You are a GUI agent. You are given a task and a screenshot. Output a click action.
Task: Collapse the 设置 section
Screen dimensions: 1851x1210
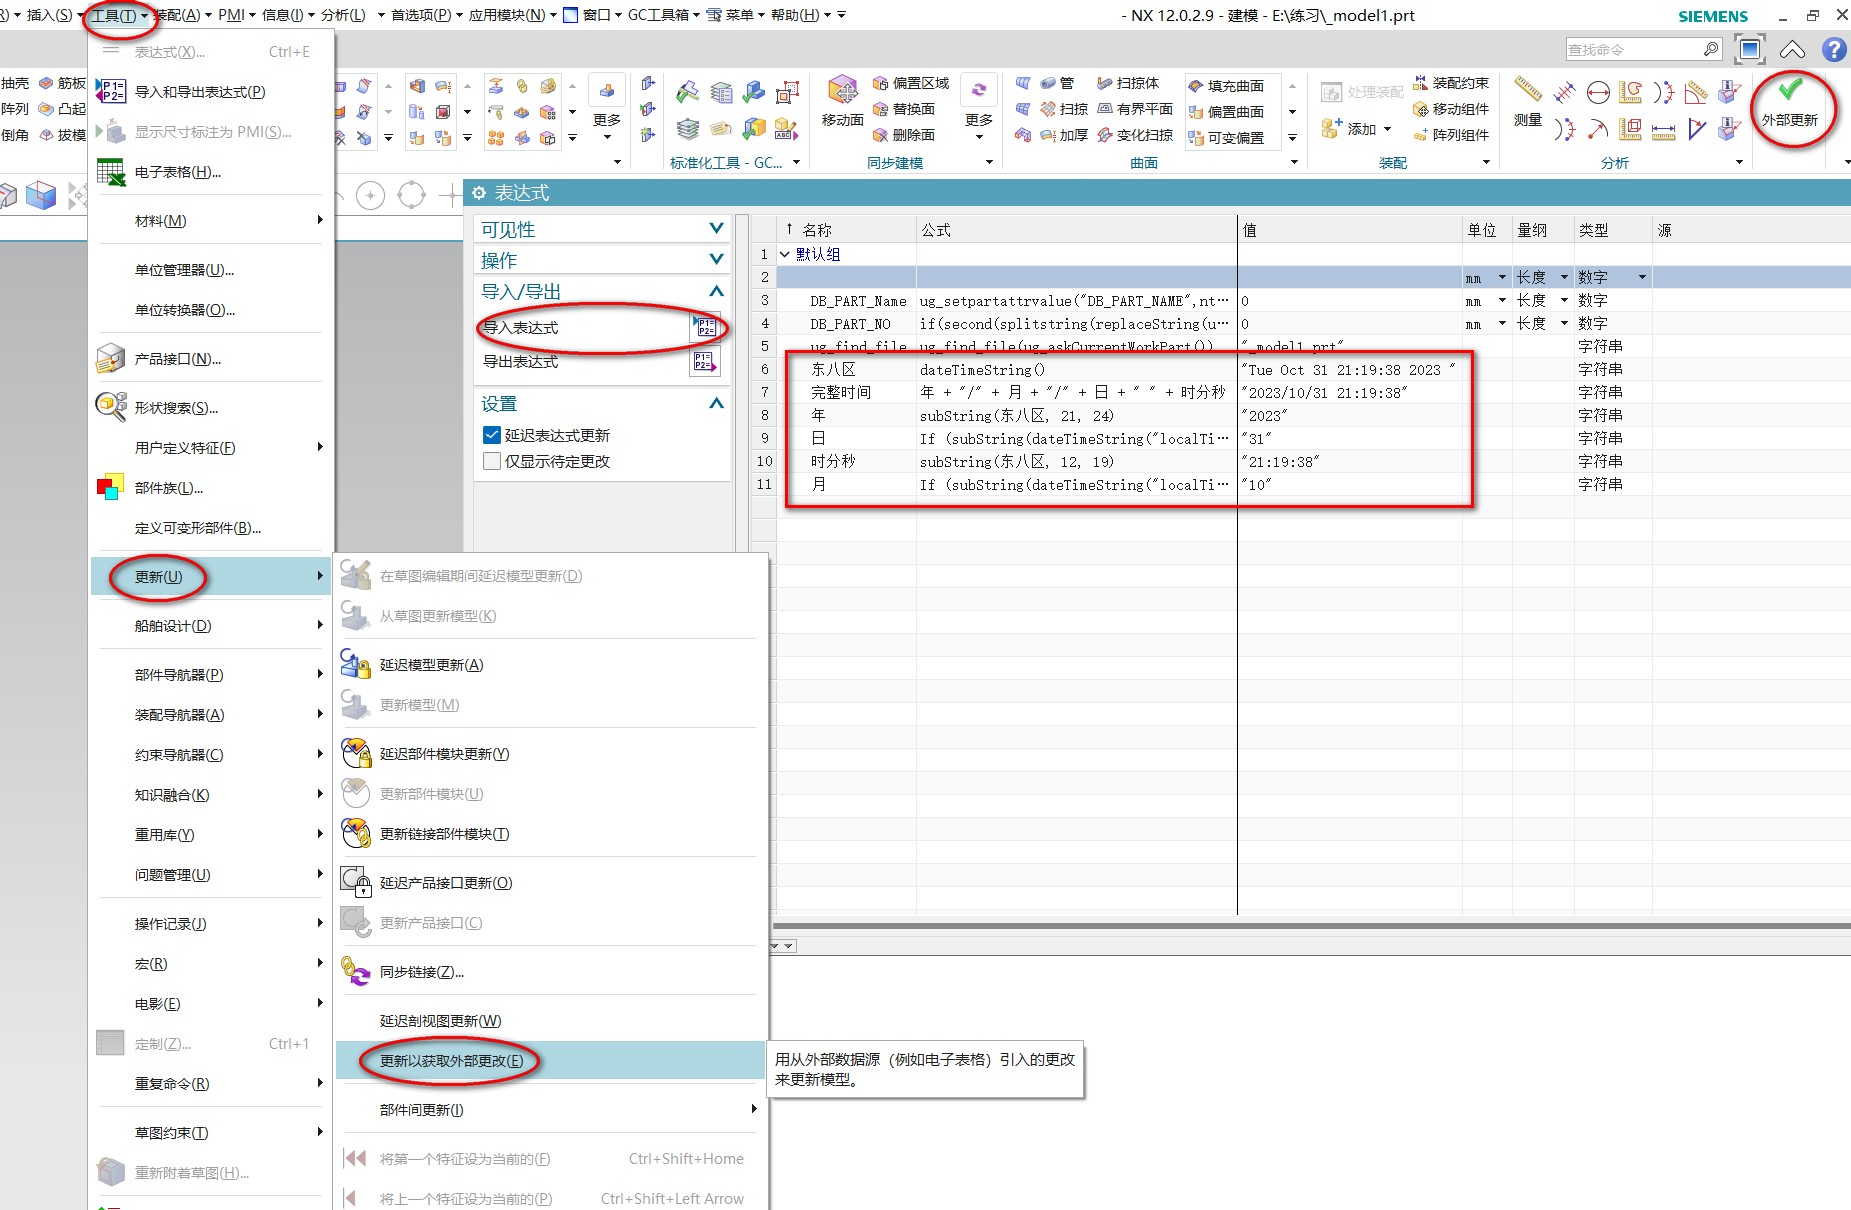click(x=716, y=403)
